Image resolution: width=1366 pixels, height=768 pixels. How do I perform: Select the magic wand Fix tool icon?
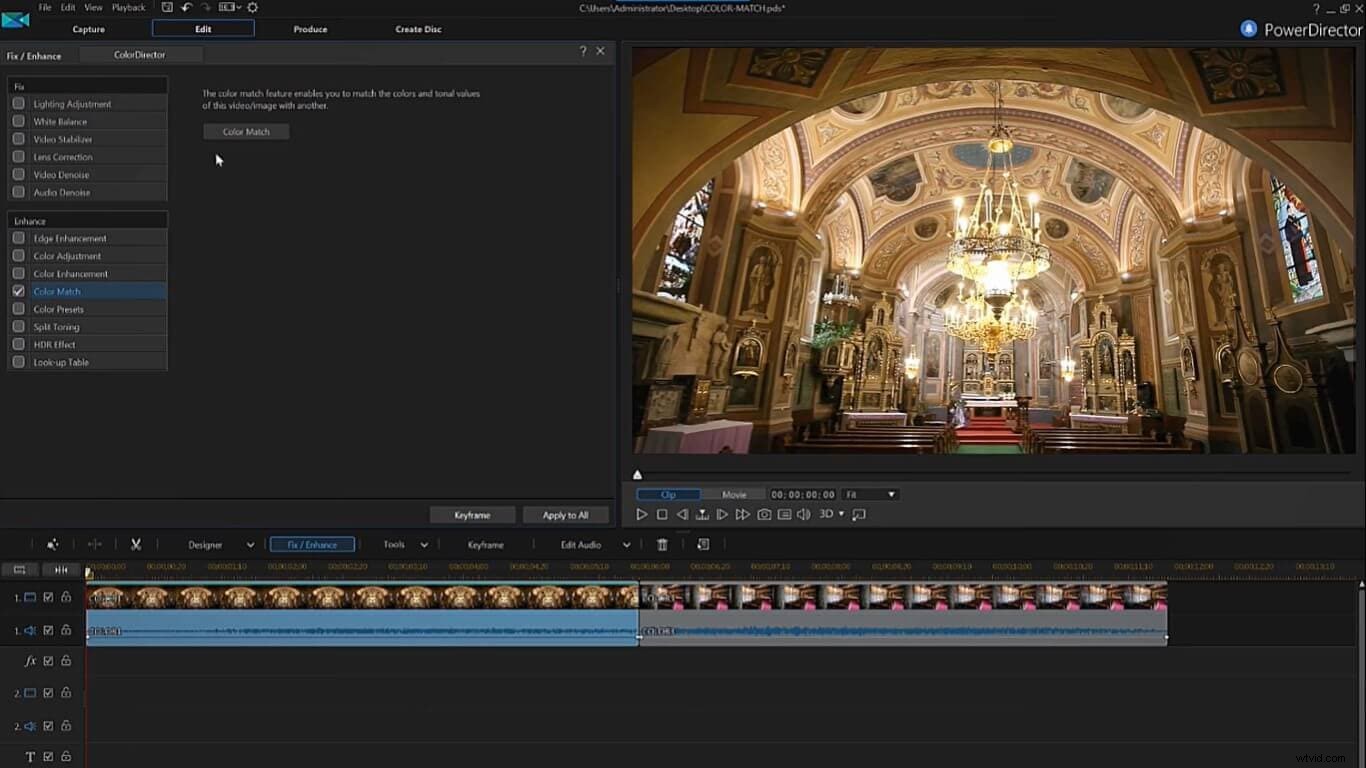pos(53,543)
